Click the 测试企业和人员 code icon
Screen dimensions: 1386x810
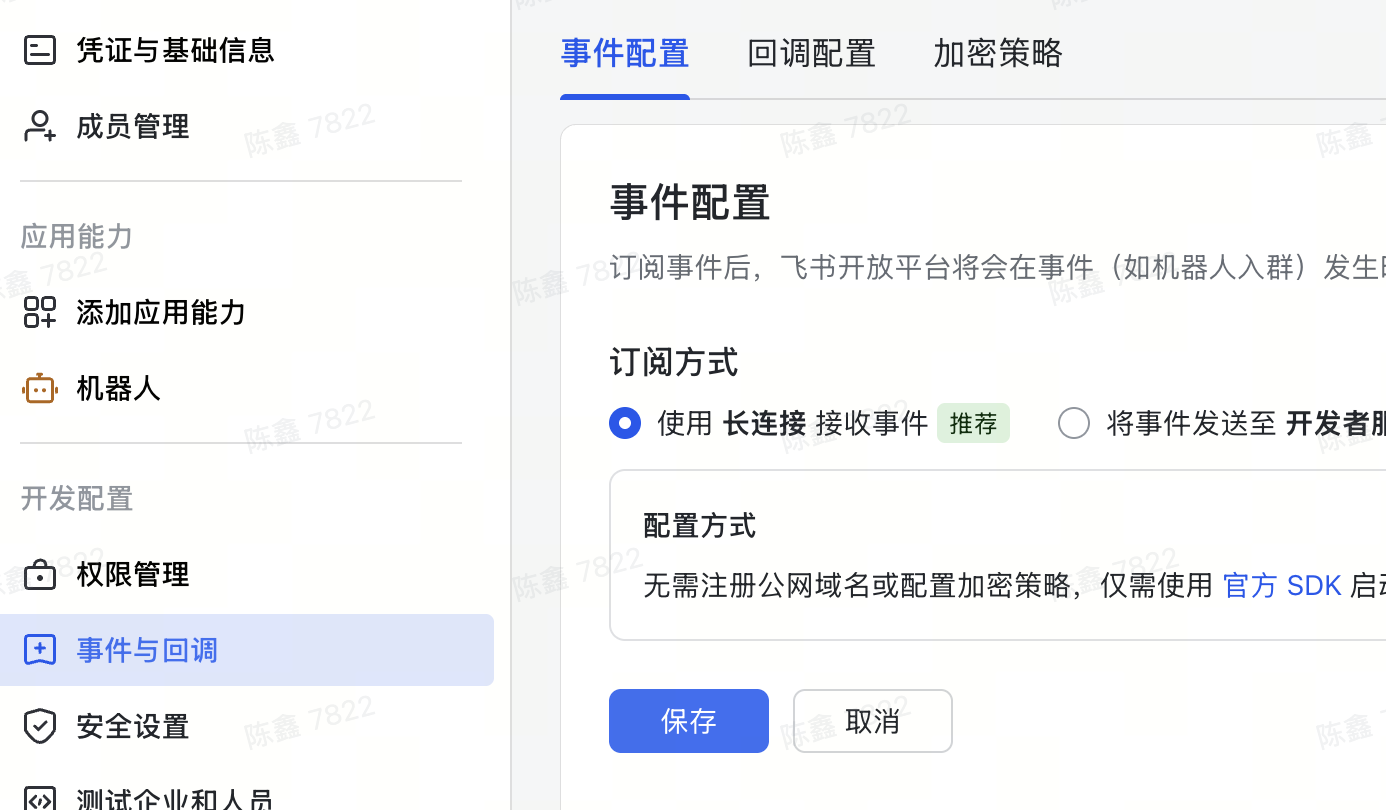pos(40,799)
